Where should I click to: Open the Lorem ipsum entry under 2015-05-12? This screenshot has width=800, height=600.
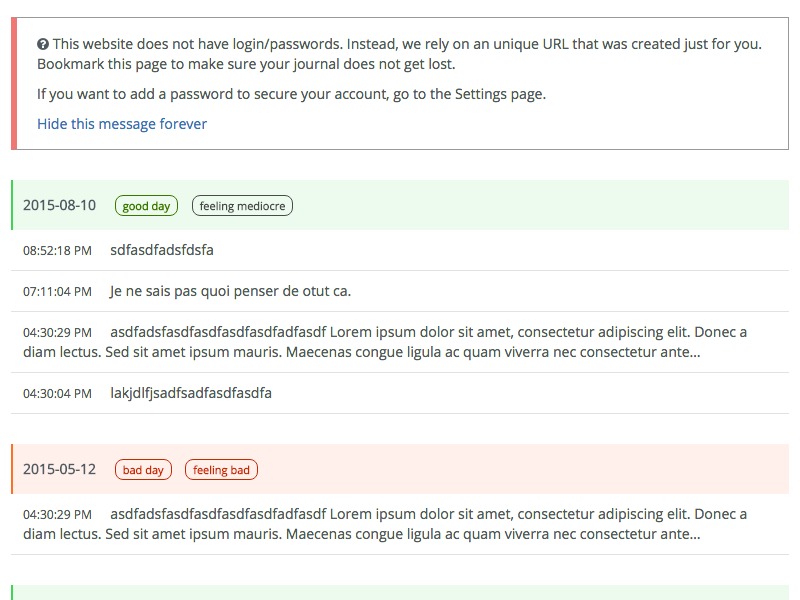pos(400,524)
